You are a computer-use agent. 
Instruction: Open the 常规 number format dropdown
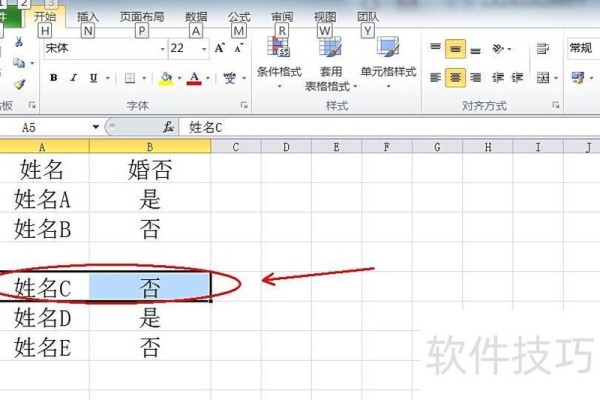[x=583, y=48]
